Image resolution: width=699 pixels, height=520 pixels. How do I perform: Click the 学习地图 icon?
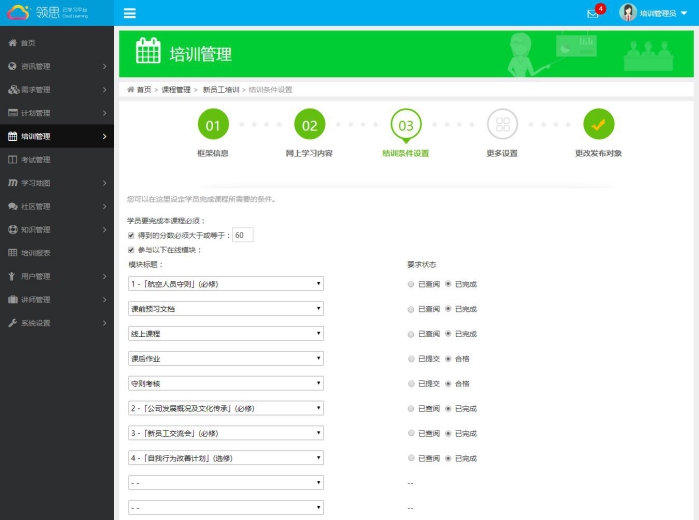coord(13,183)
